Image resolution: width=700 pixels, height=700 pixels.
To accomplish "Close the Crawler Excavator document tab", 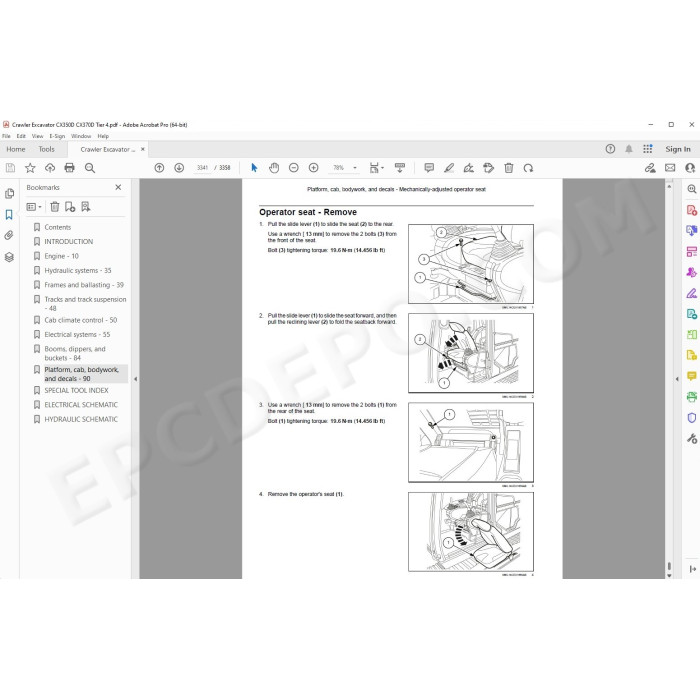I will click(143, 149).
